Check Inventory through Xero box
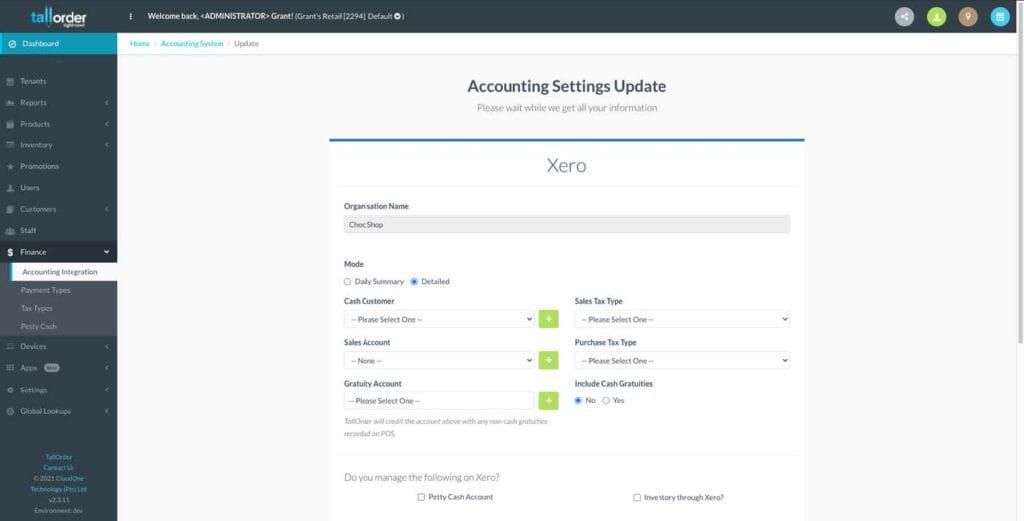1024x521 pixels. (637, 497)
